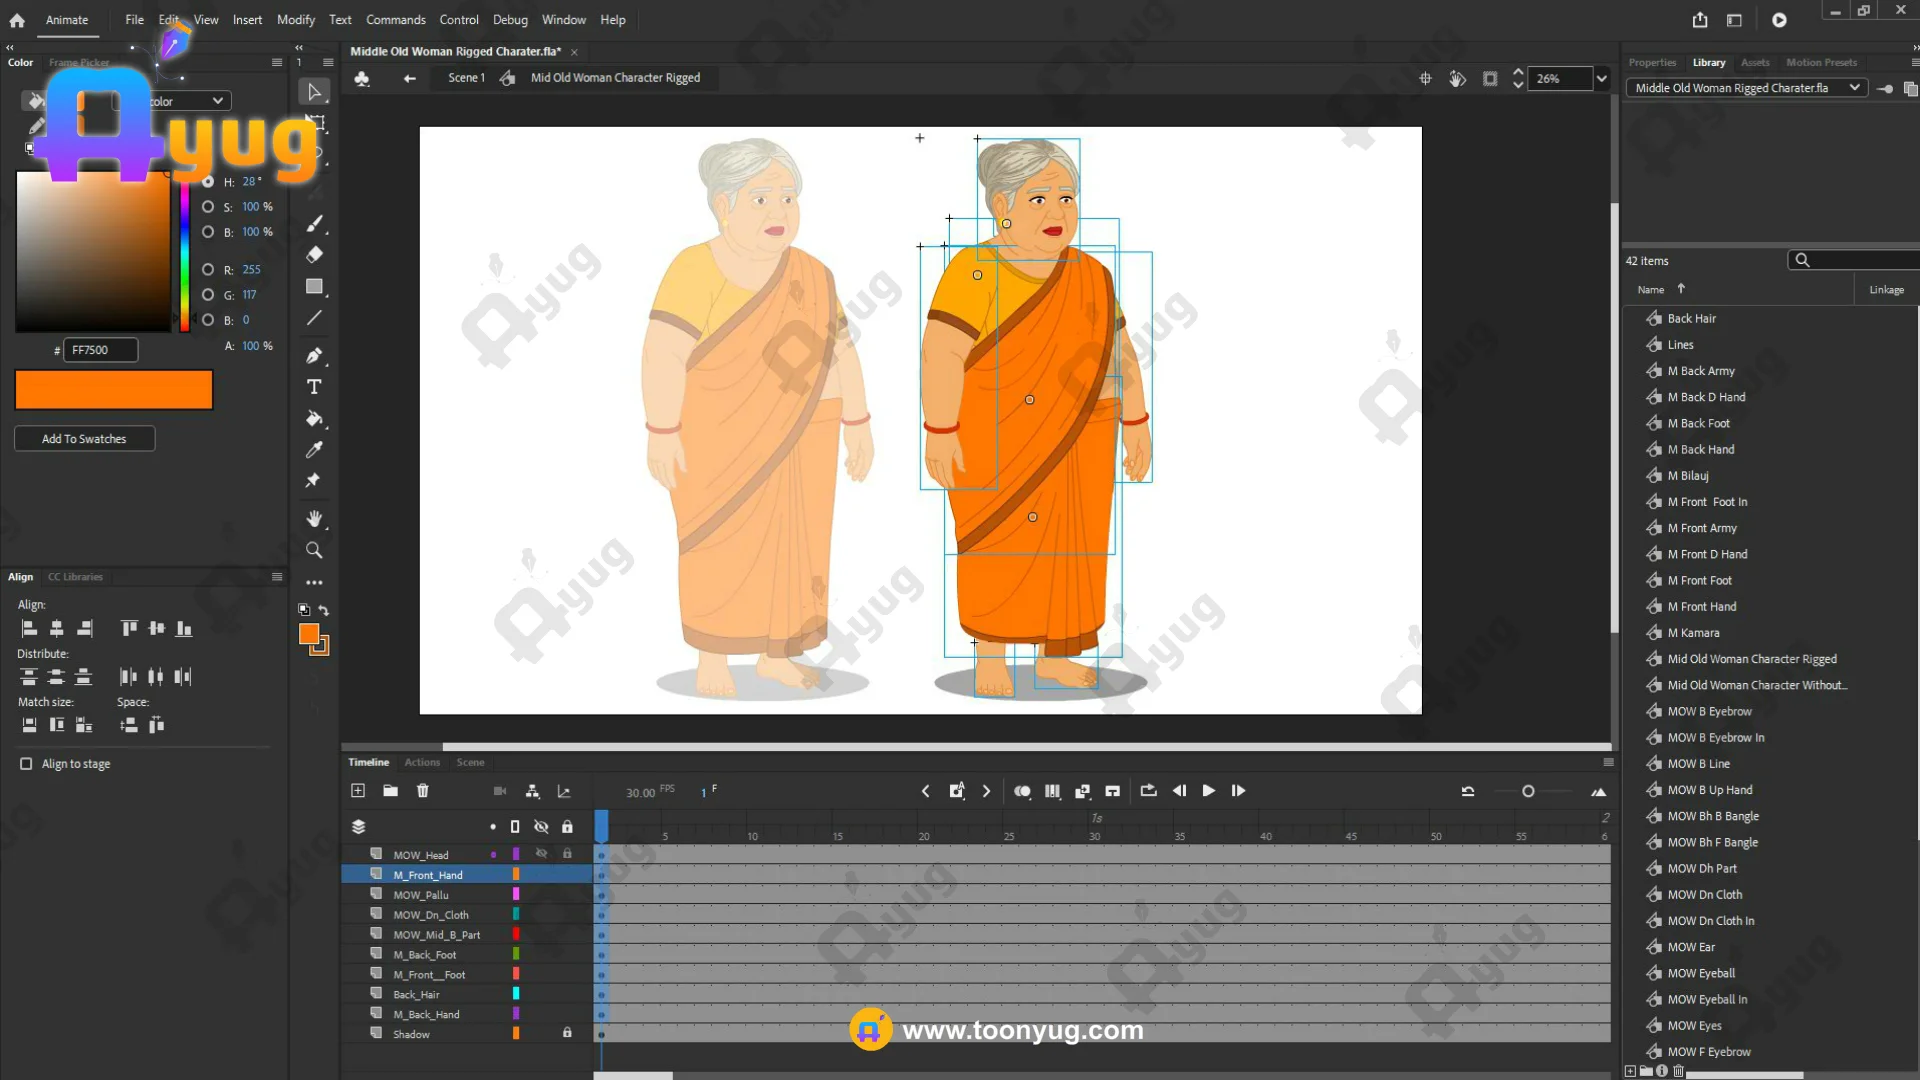
Task: Open the Modify menu
Action: tap(295, 20)
